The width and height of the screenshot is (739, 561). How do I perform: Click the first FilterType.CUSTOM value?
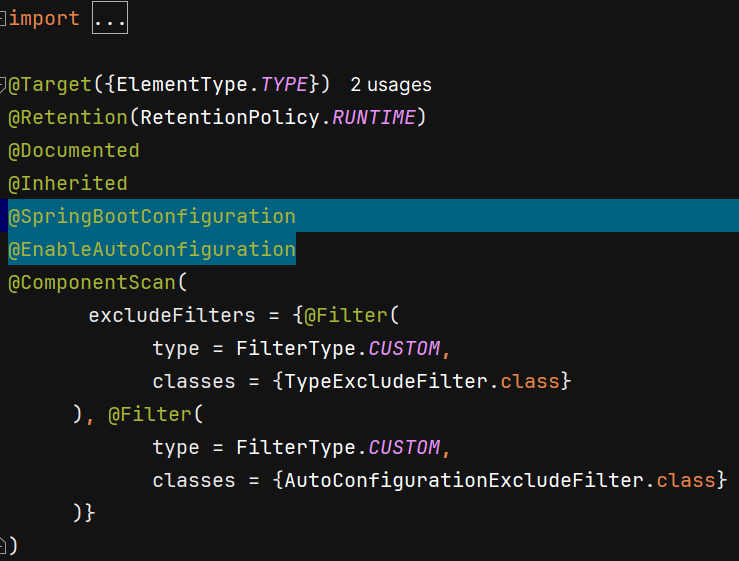point(338,348)
